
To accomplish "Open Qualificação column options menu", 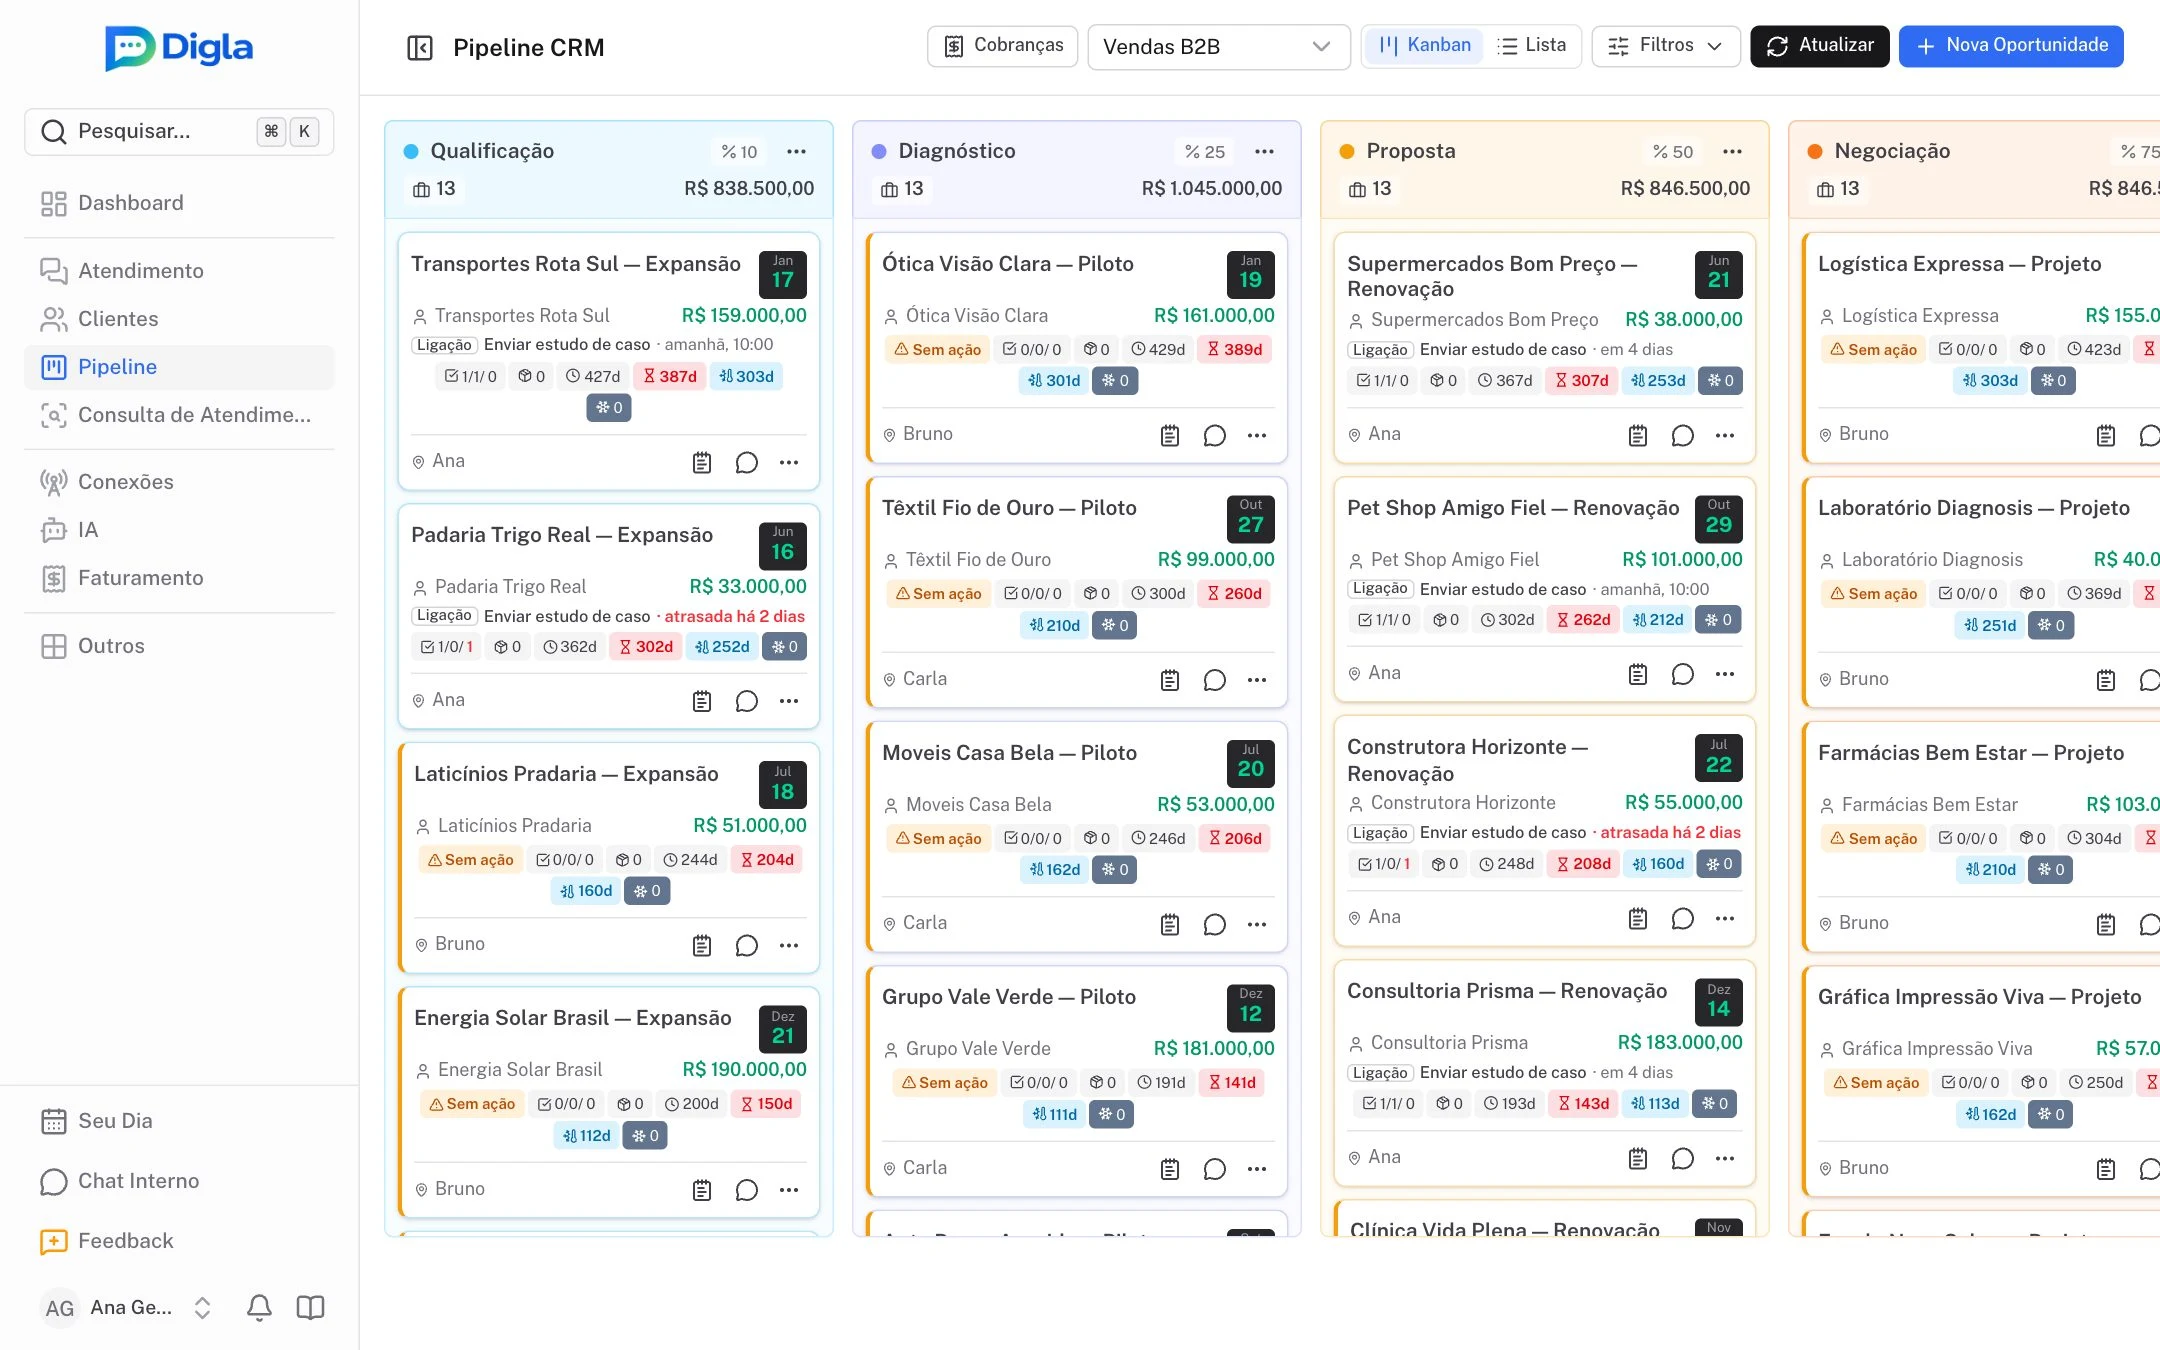I will (796, 151).
